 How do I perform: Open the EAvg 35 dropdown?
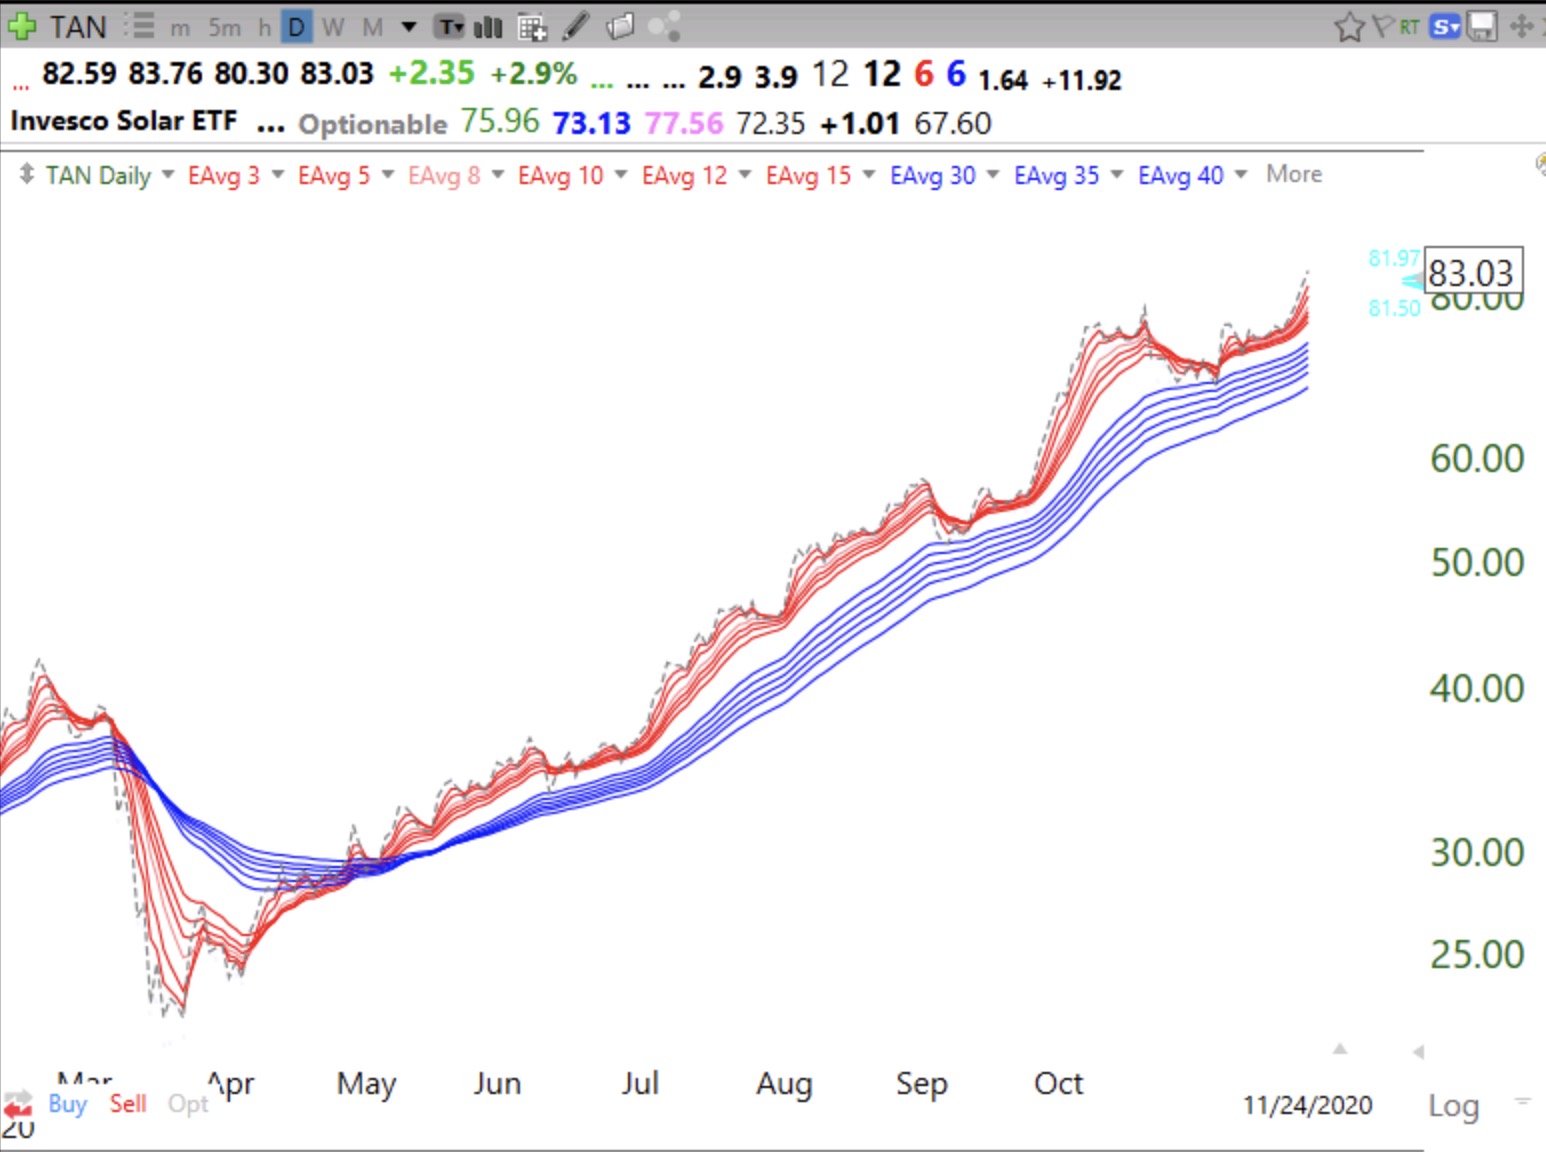pos(1116,174)
